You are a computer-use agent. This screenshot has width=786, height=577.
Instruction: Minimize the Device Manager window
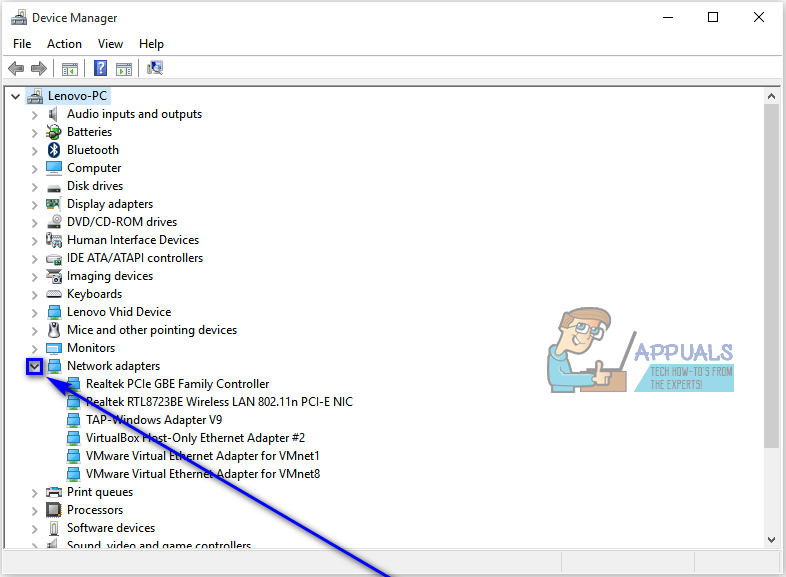668,18
